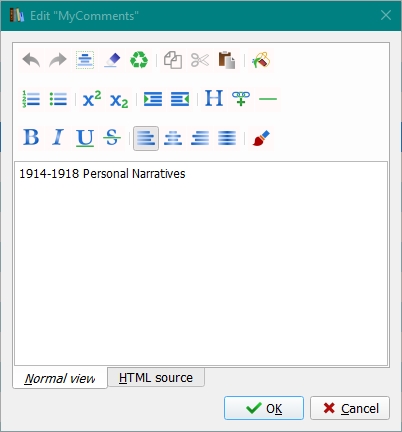Copy text using the copy icon

[x=173, y=60]
